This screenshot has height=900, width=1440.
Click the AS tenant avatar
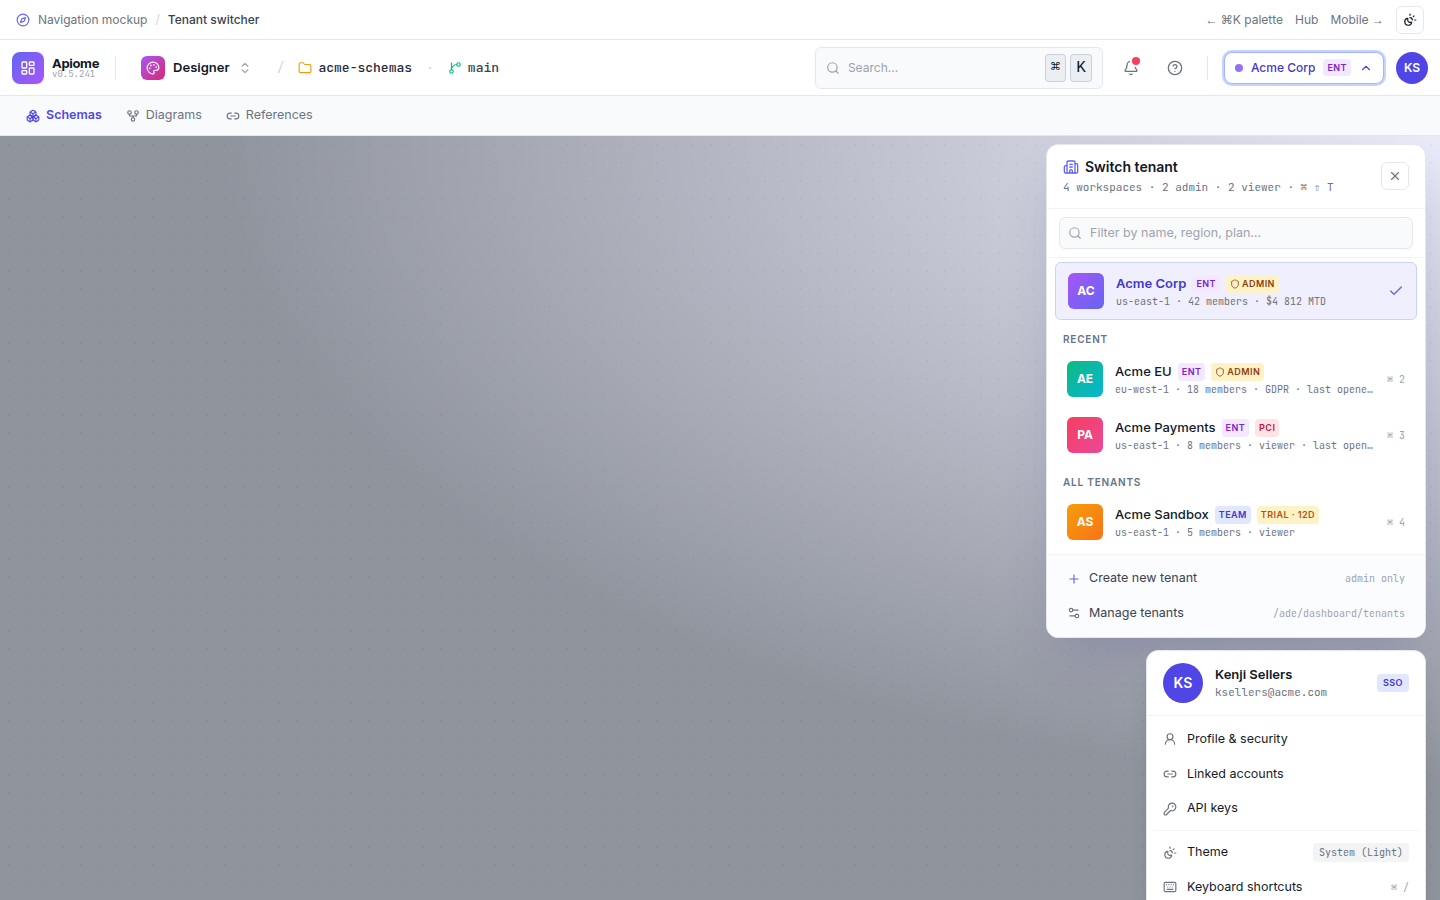point(1085,522)
